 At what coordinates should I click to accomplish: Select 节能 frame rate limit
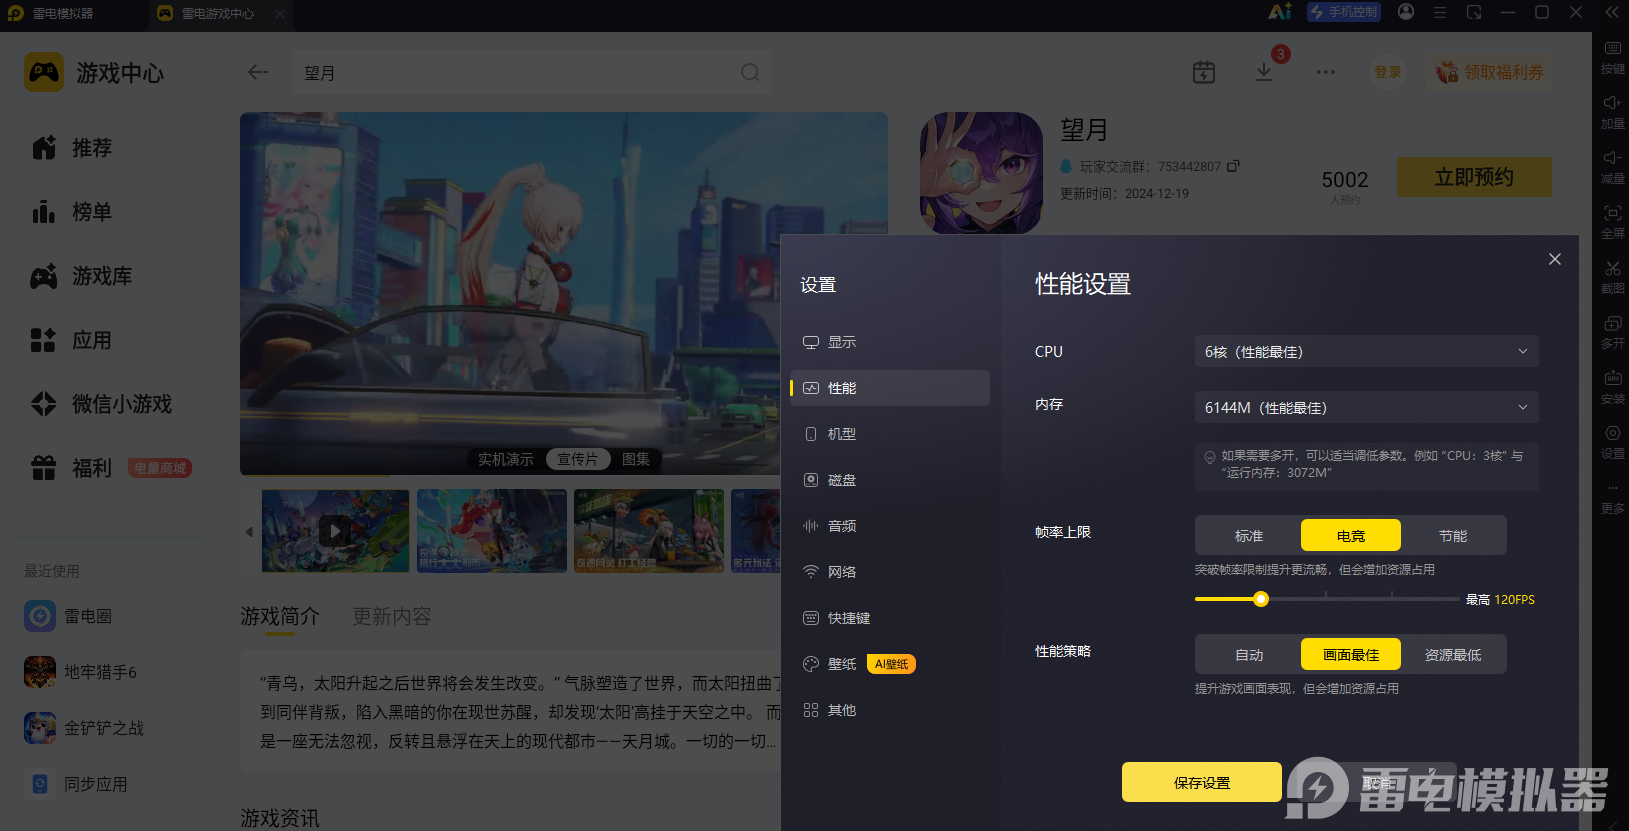coord(1453,536)
